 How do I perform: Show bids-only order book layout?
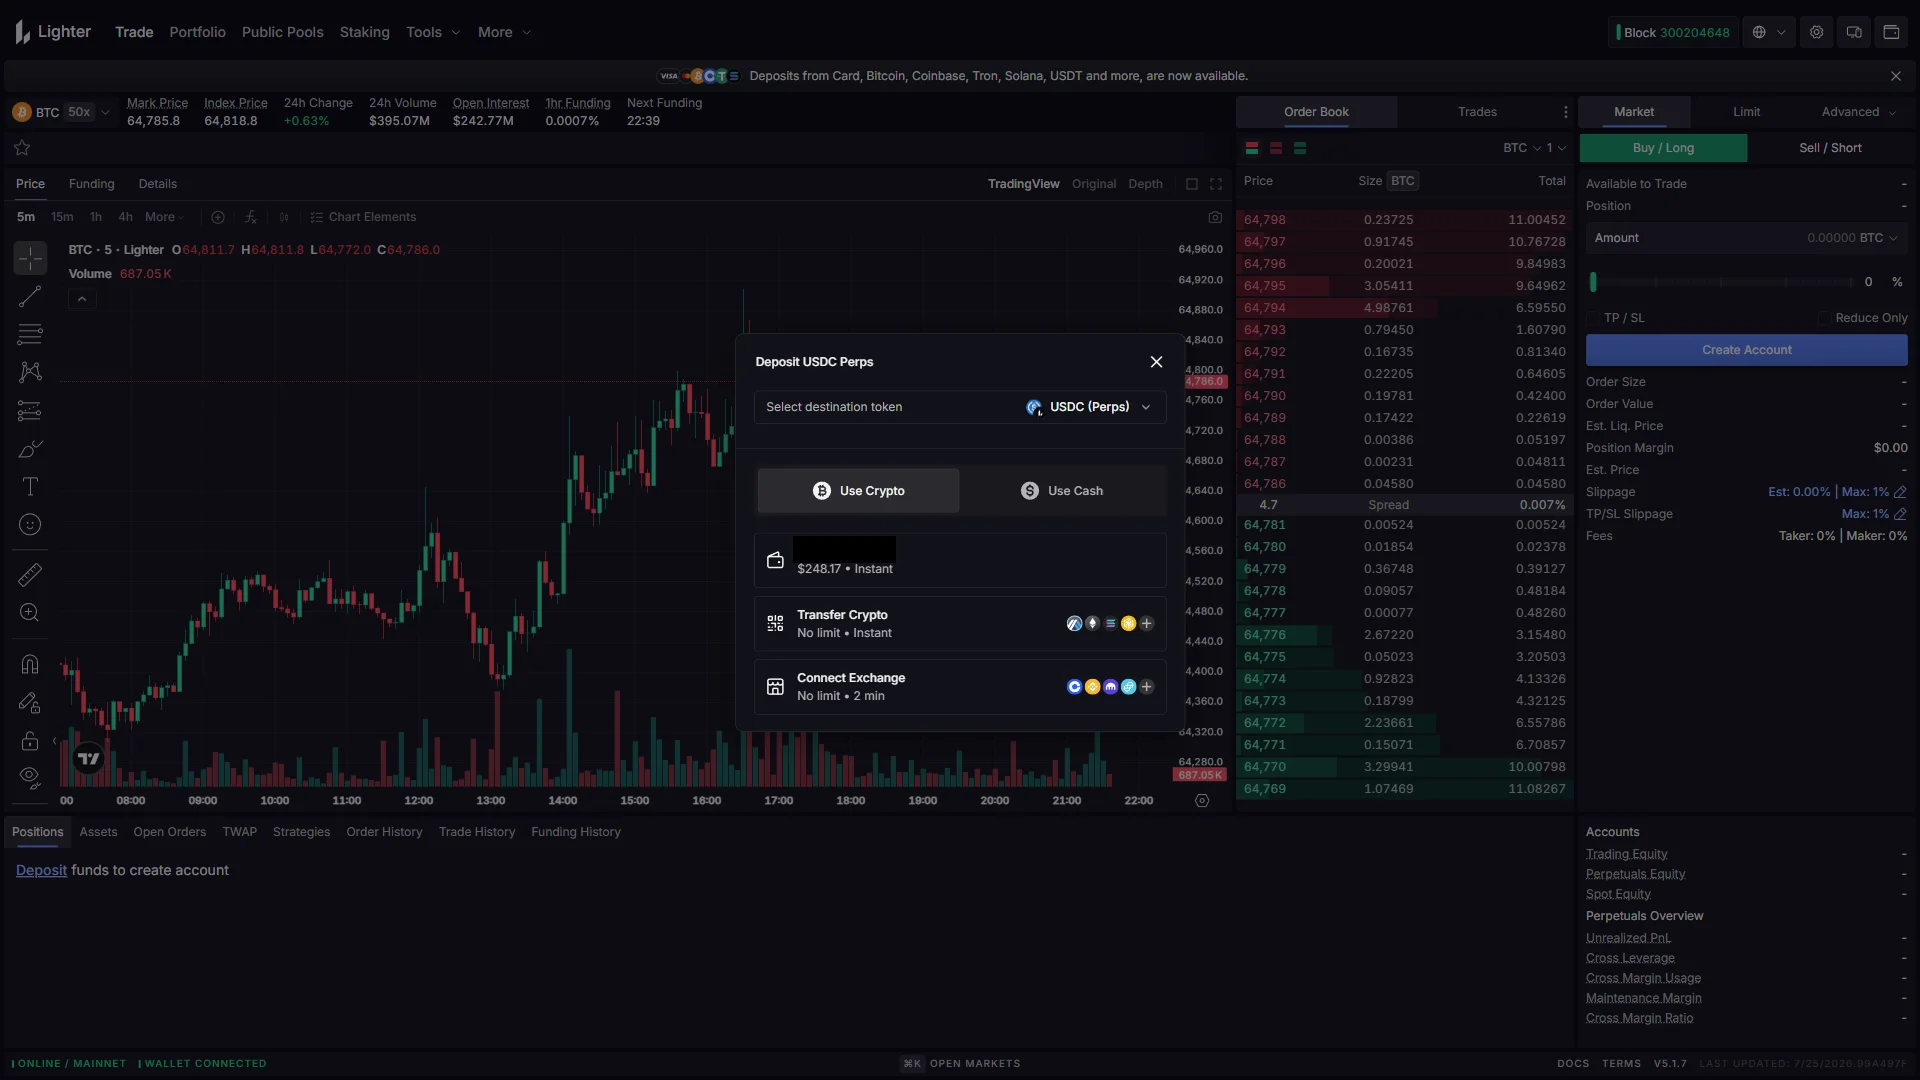pyautogui.click(x=1300, y=148)
